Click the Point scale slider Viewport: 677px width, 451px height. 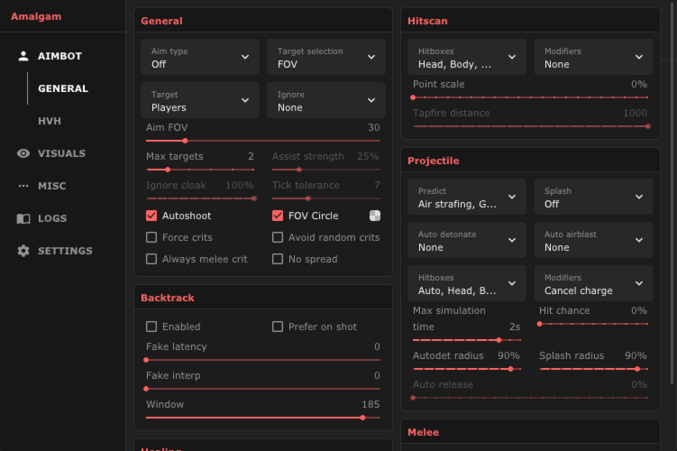pyautogui.click(x=530, y=98)
